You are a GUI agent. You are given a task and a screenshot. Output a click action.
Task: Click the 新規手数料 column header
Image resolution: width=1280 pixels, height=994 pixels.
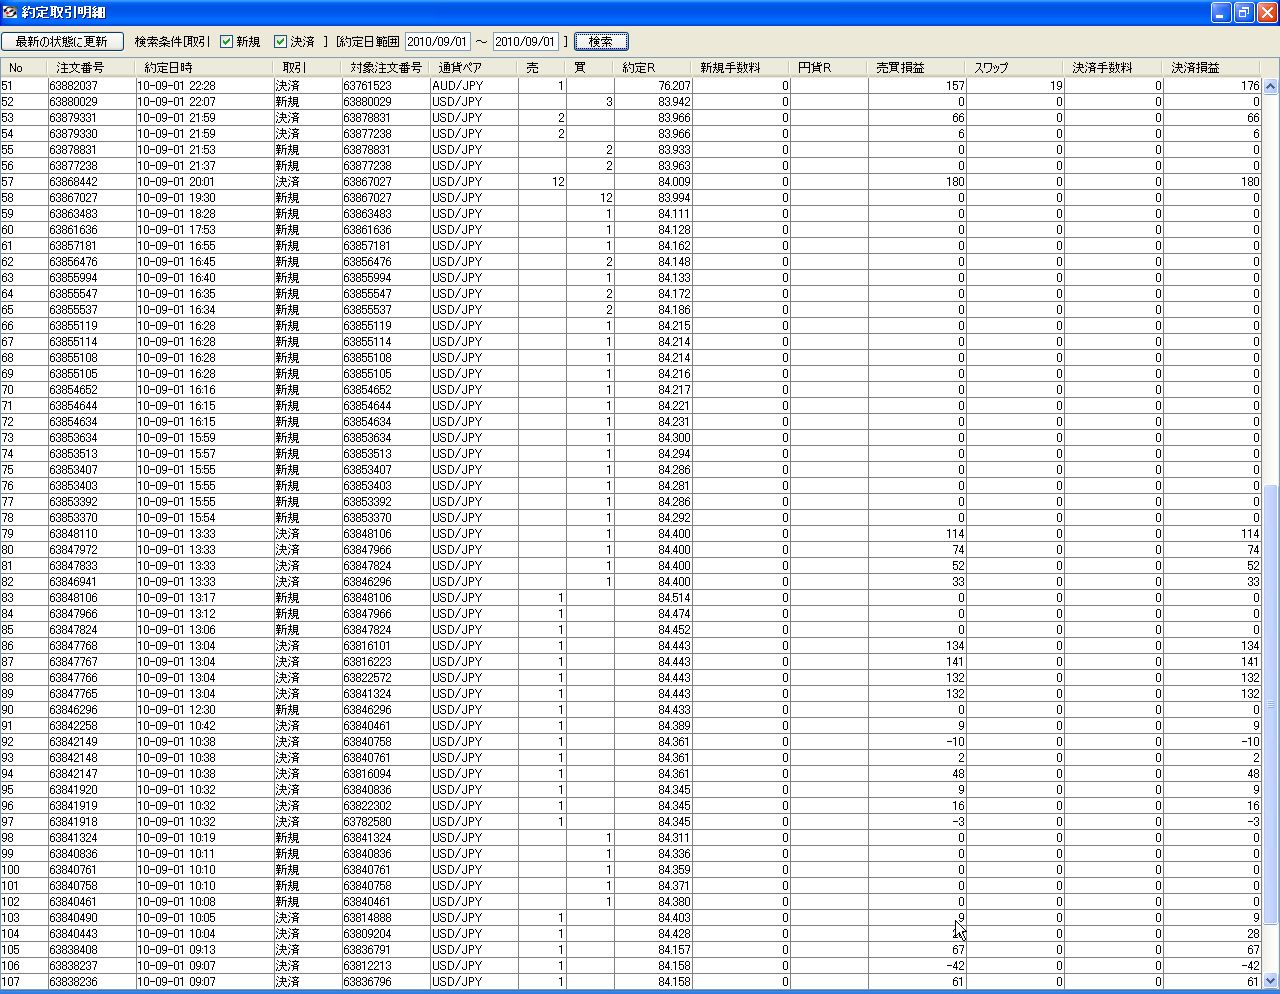point(741,68)
